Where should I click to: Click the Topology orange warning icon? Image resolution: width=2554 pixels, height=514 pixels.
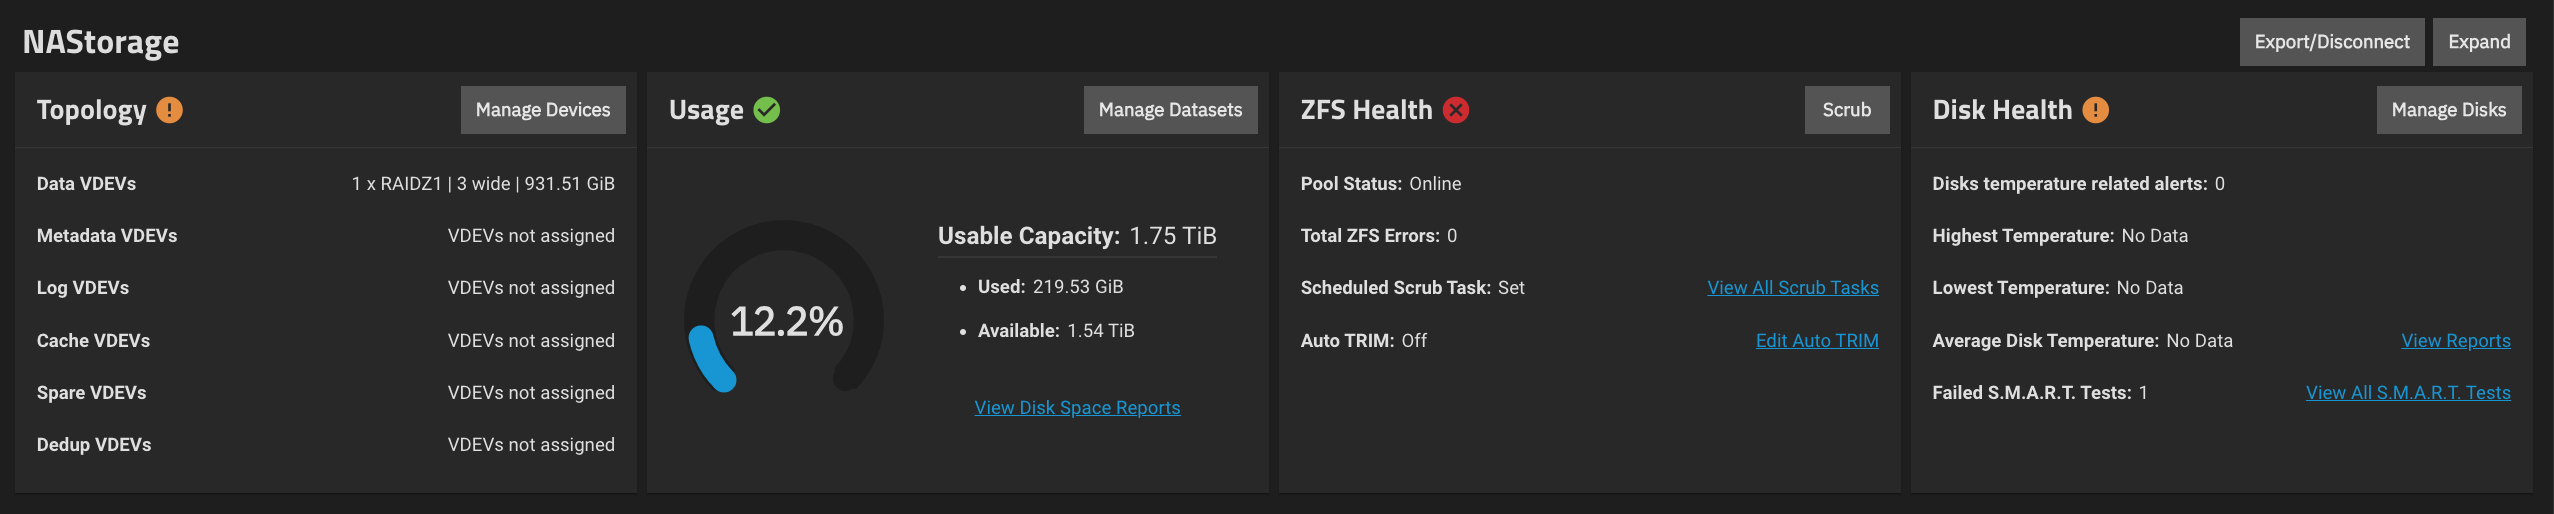click(169, 110)
